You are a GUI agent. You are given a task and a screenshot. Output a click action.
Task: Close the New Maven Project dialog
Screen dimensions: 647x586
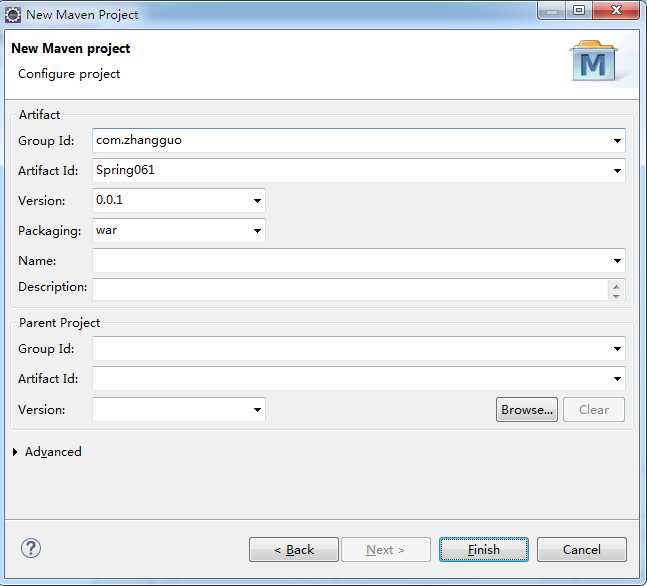click(616, 10)
